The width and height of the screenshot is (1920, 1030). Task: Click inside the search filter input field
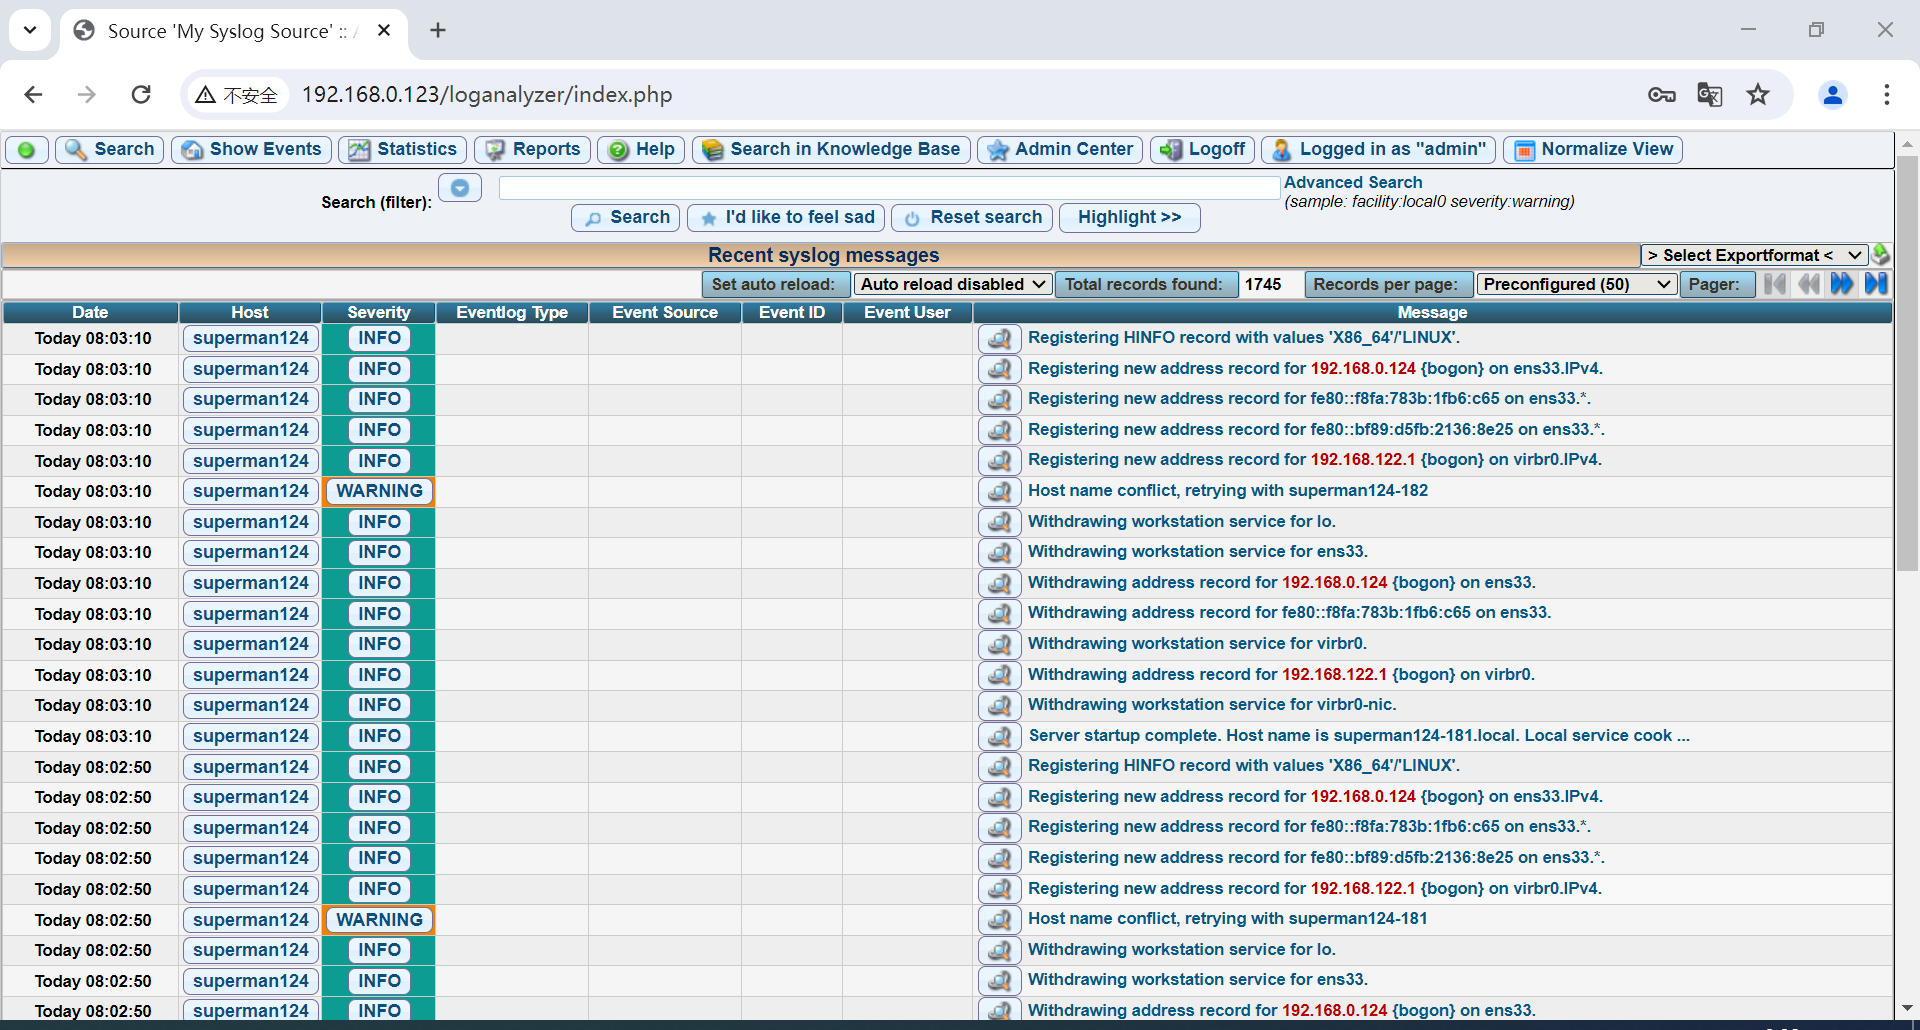click(x=888, y=187)
